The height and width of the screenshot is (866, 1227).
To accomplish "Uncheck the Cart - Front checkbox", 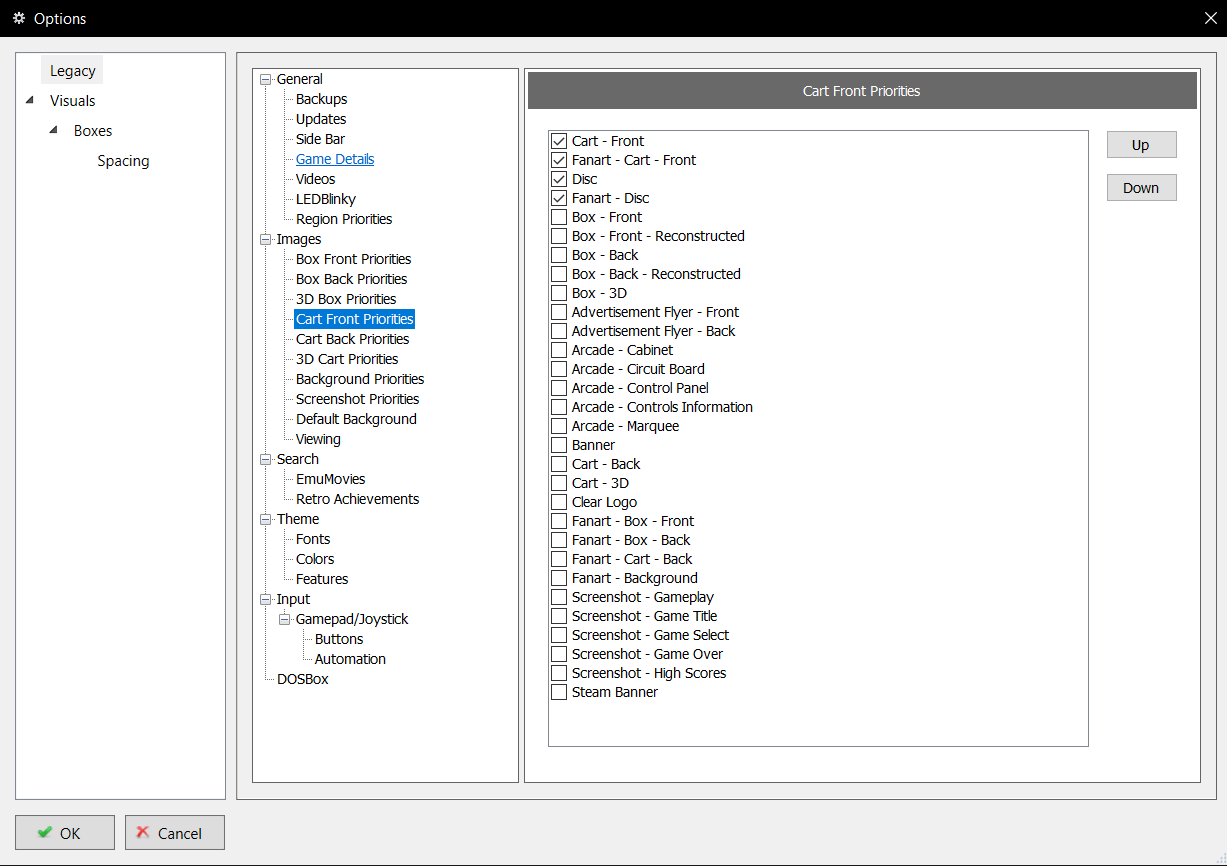I will coord(559,141).
